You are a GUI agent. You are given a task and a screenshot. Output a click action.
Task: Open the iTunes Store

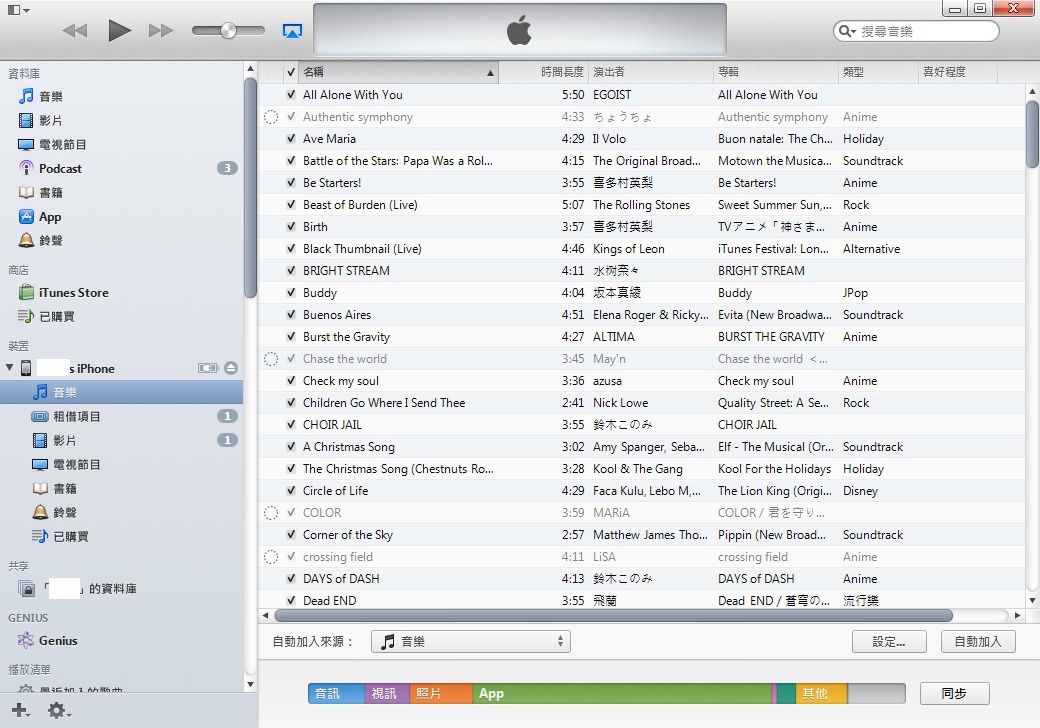point(64,292)
